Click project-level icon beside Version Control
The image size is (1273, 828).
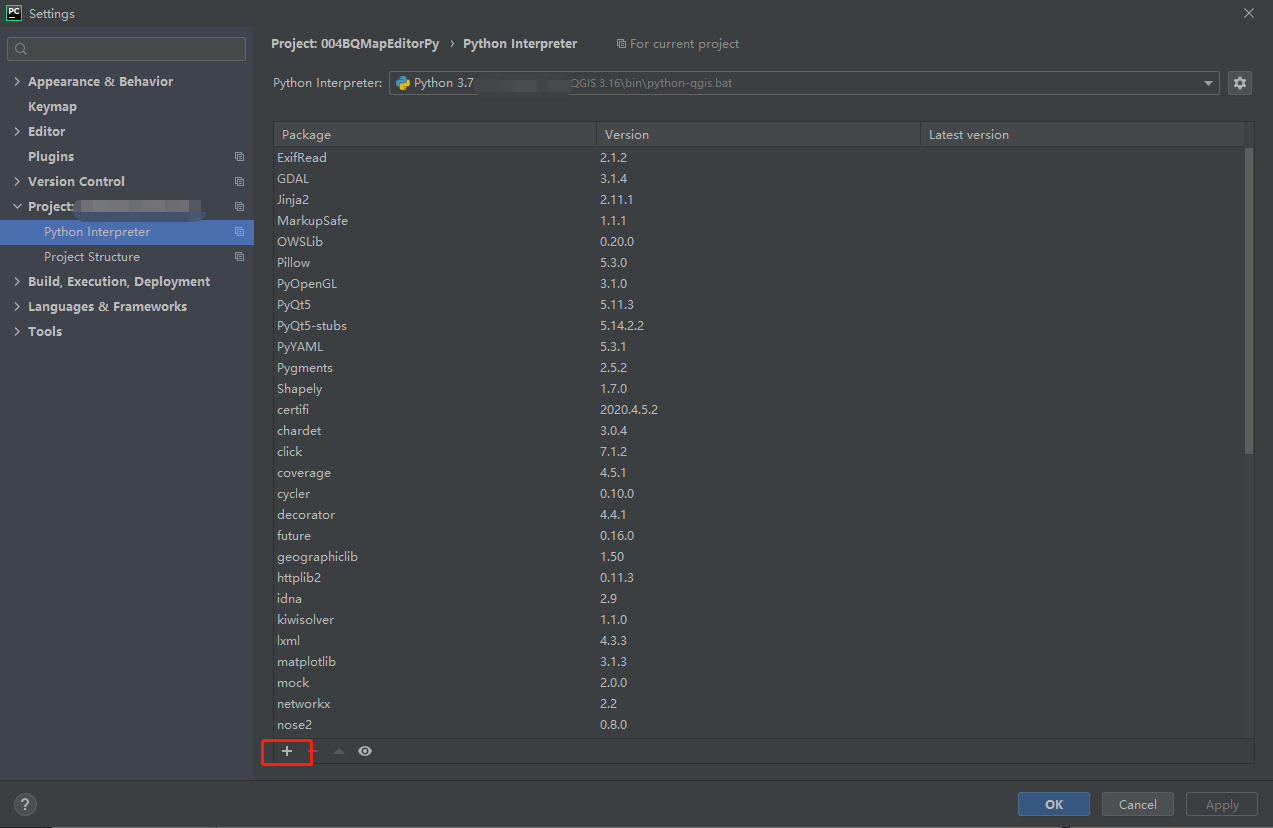tap(239, 182)
